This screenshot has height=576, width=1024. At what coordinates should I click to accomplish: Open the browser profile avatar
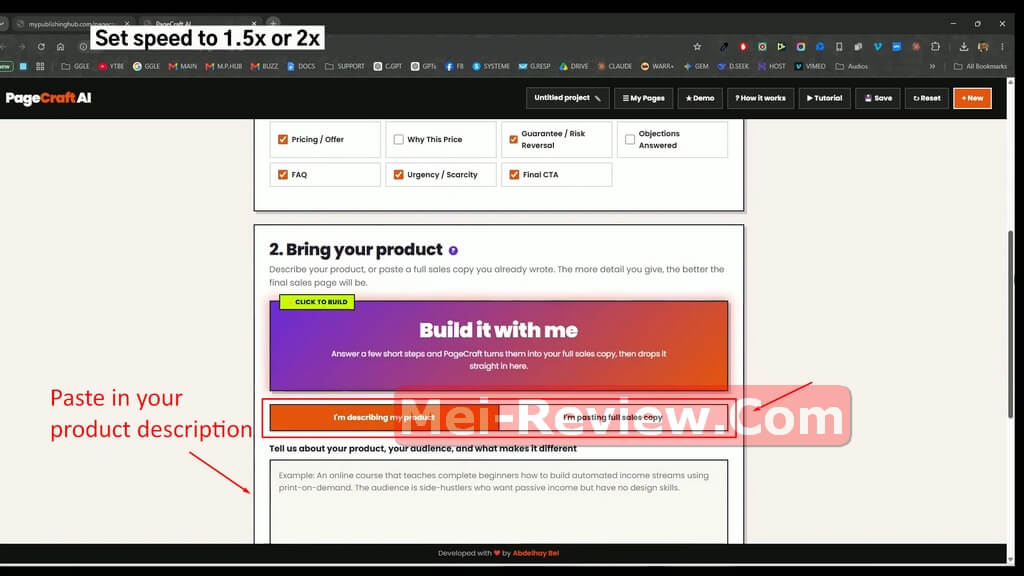point(983,47)
